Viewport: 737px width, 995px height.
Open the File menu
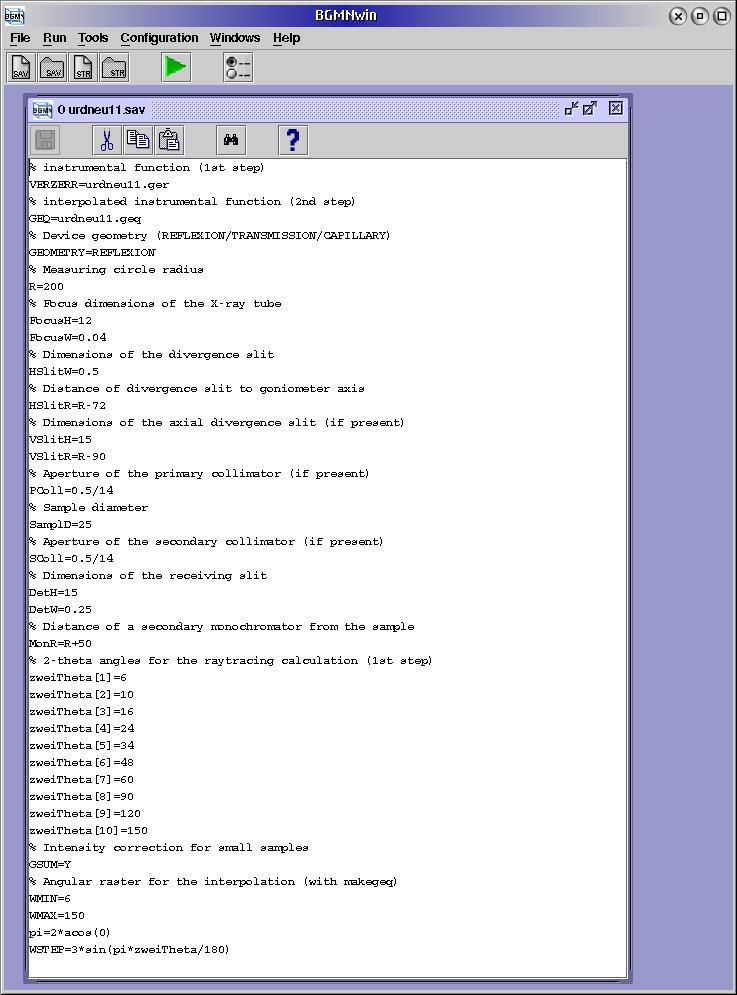(20, 38)
